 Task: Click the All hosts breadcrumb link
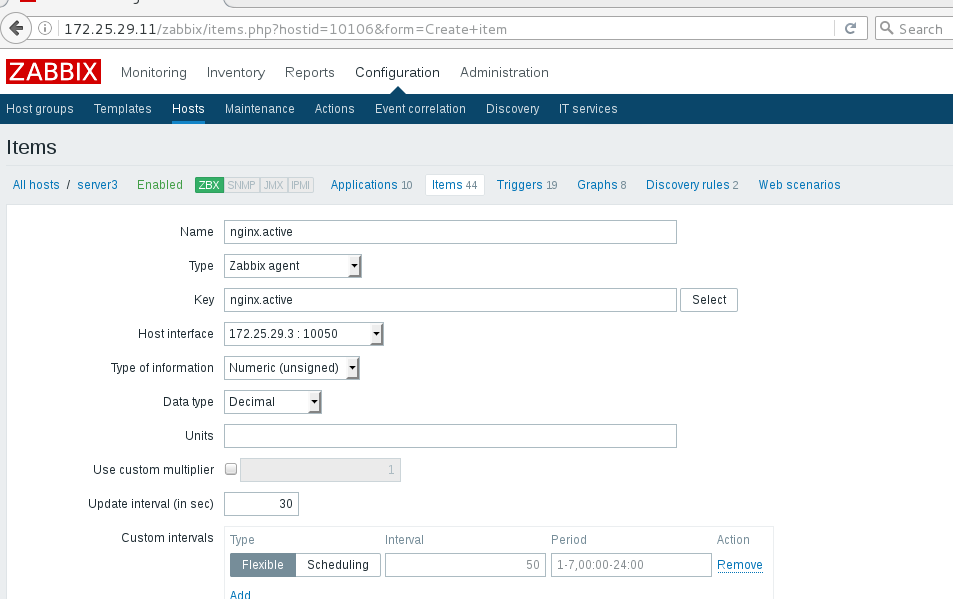(36, 185)
